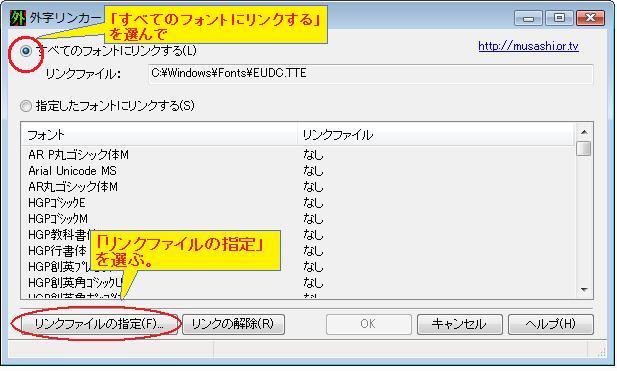Select the AR丸ゴシック体M font row

298,187
